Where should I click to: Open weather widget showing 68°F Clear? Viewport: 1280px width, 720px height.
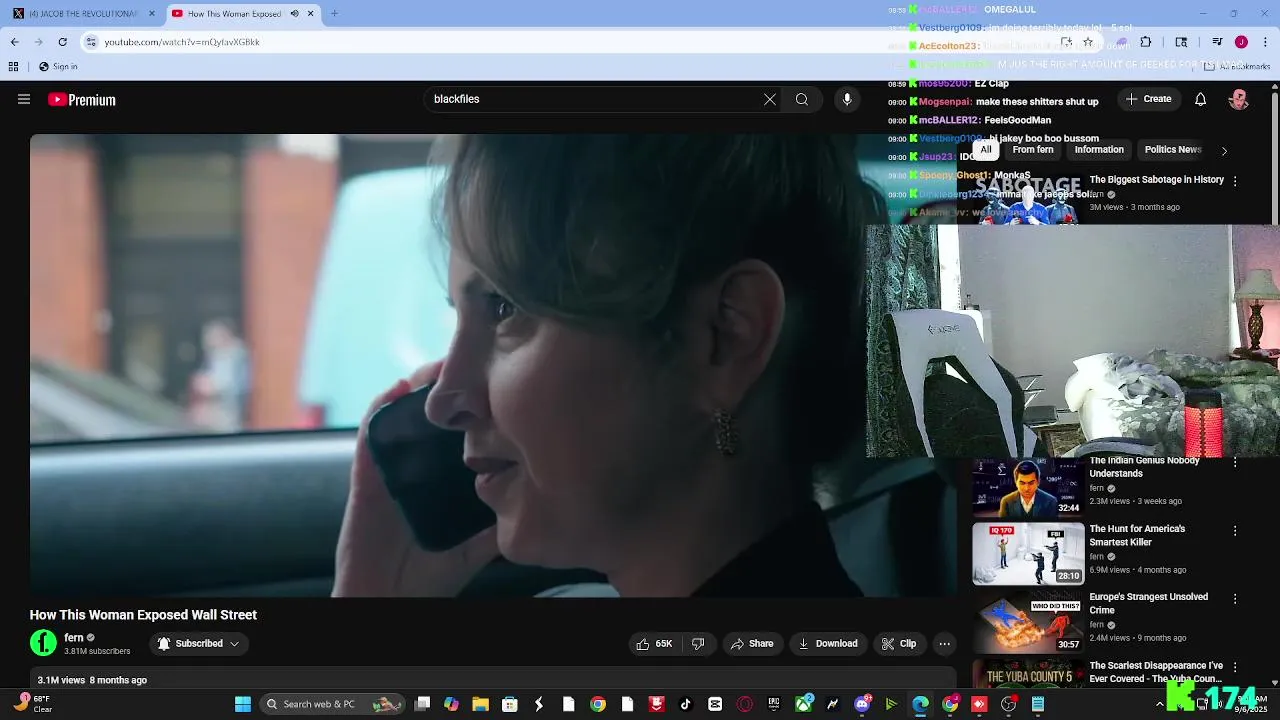(32, 704)
